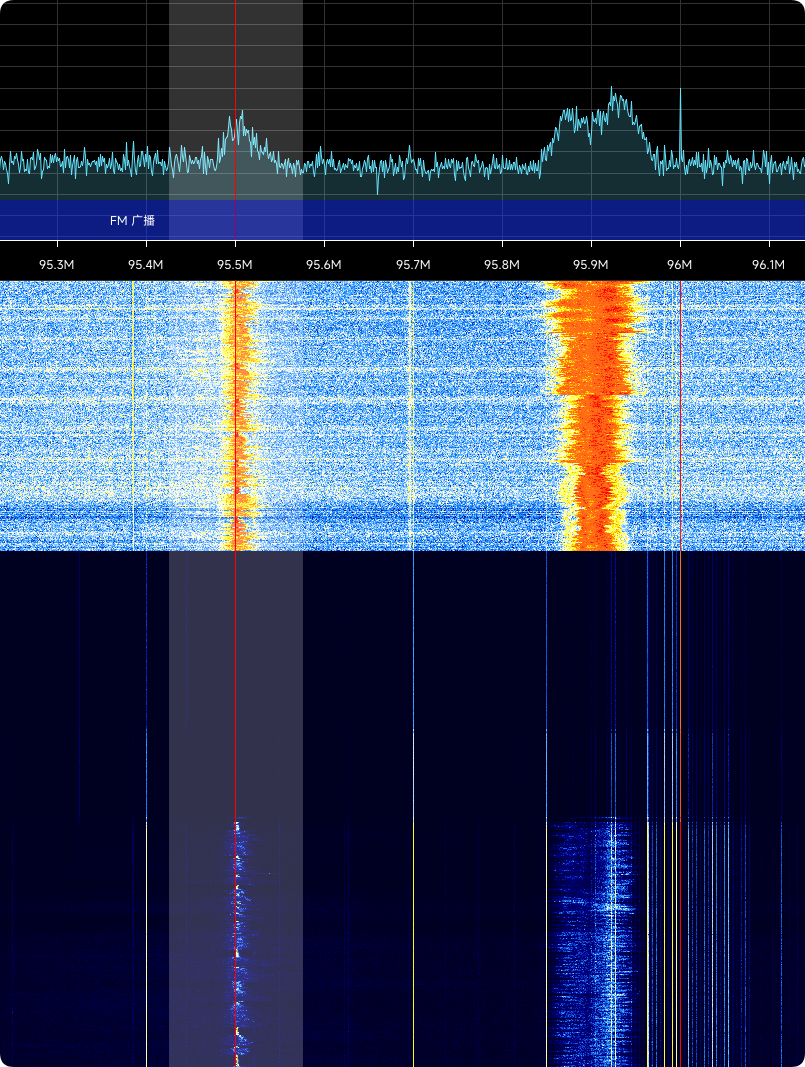805x1067 pixels.
Task: Select the 95.4M frequency tick label
Action: point(146,265)
